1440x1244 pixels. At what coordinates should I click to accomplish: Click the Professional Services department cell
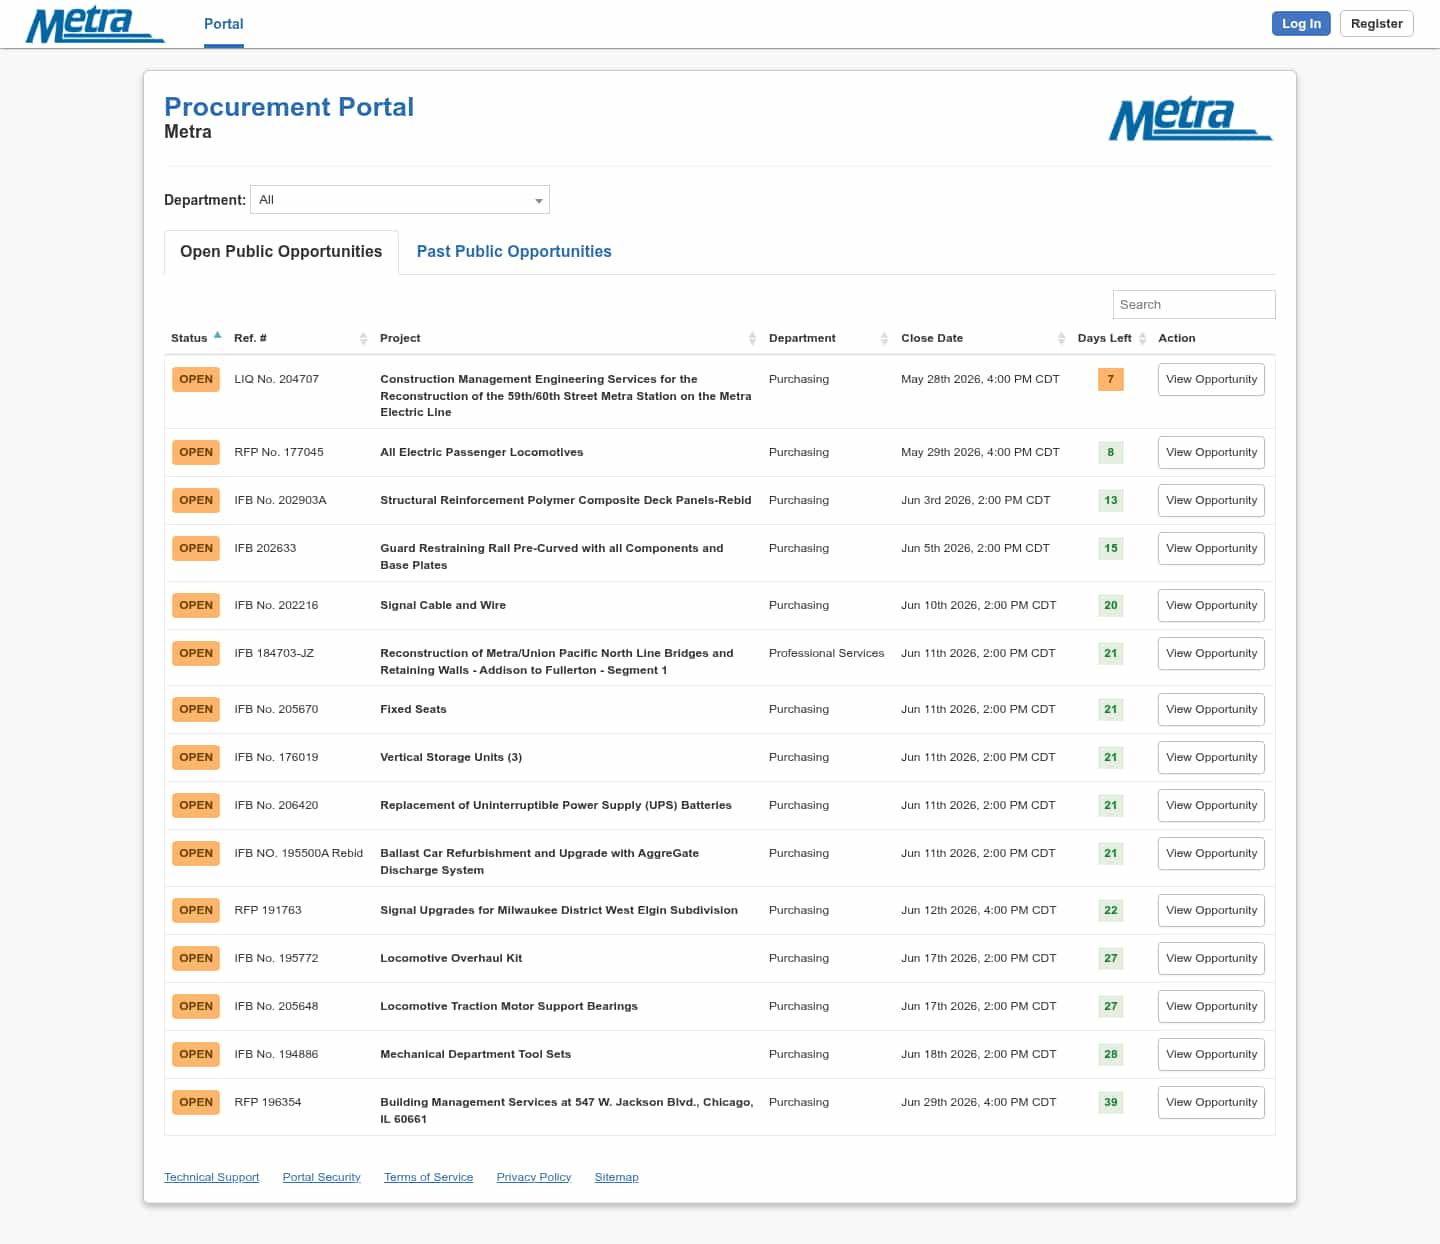[826, 654]
